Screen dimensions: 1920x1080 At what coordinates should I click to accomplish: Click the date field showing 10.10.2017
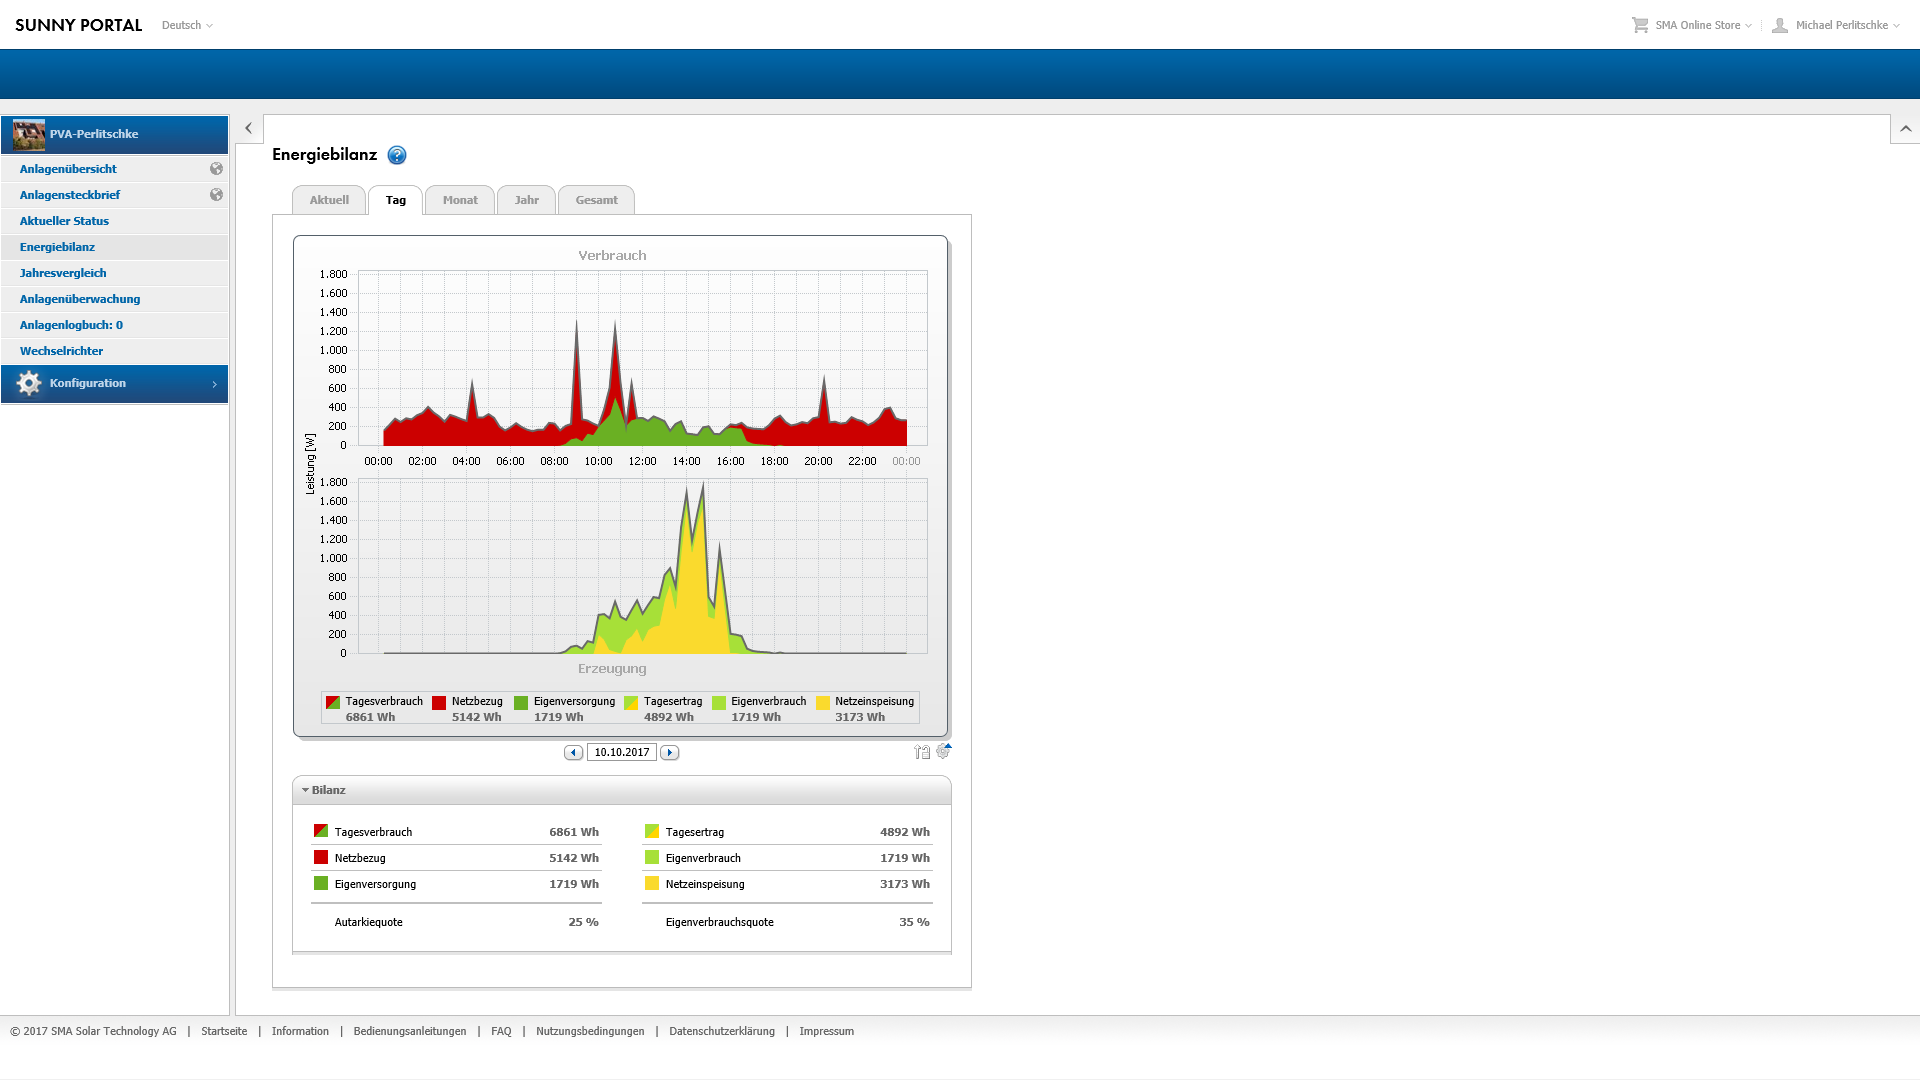(x=621, y=753)
